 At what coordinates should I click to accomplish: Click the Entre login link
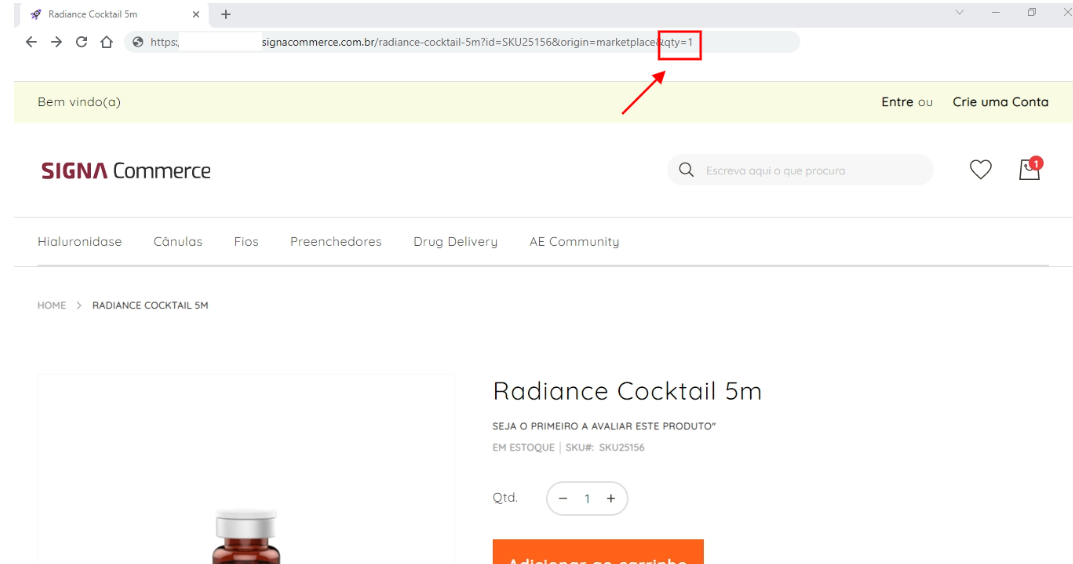897,102
